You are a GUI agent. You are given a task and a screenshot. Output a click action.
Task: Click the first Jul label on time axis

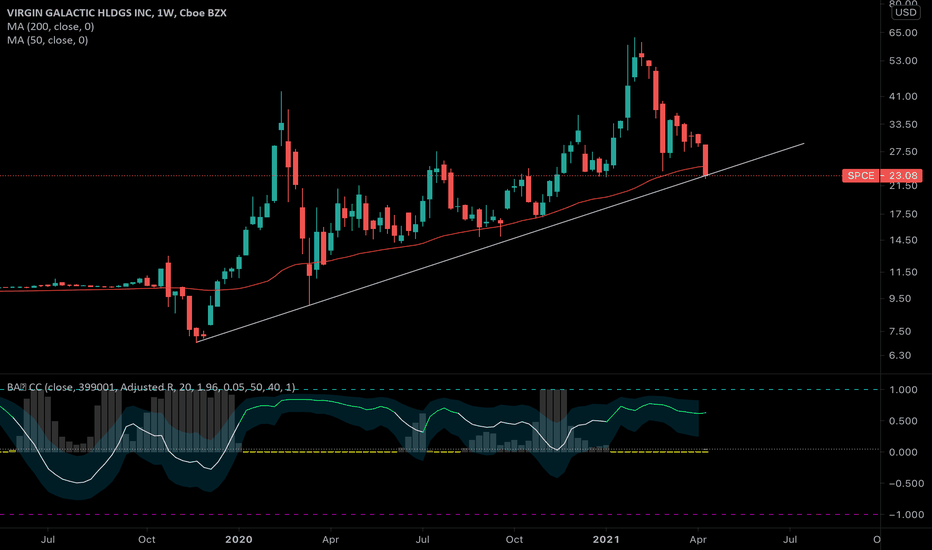(x=48, y=539)
